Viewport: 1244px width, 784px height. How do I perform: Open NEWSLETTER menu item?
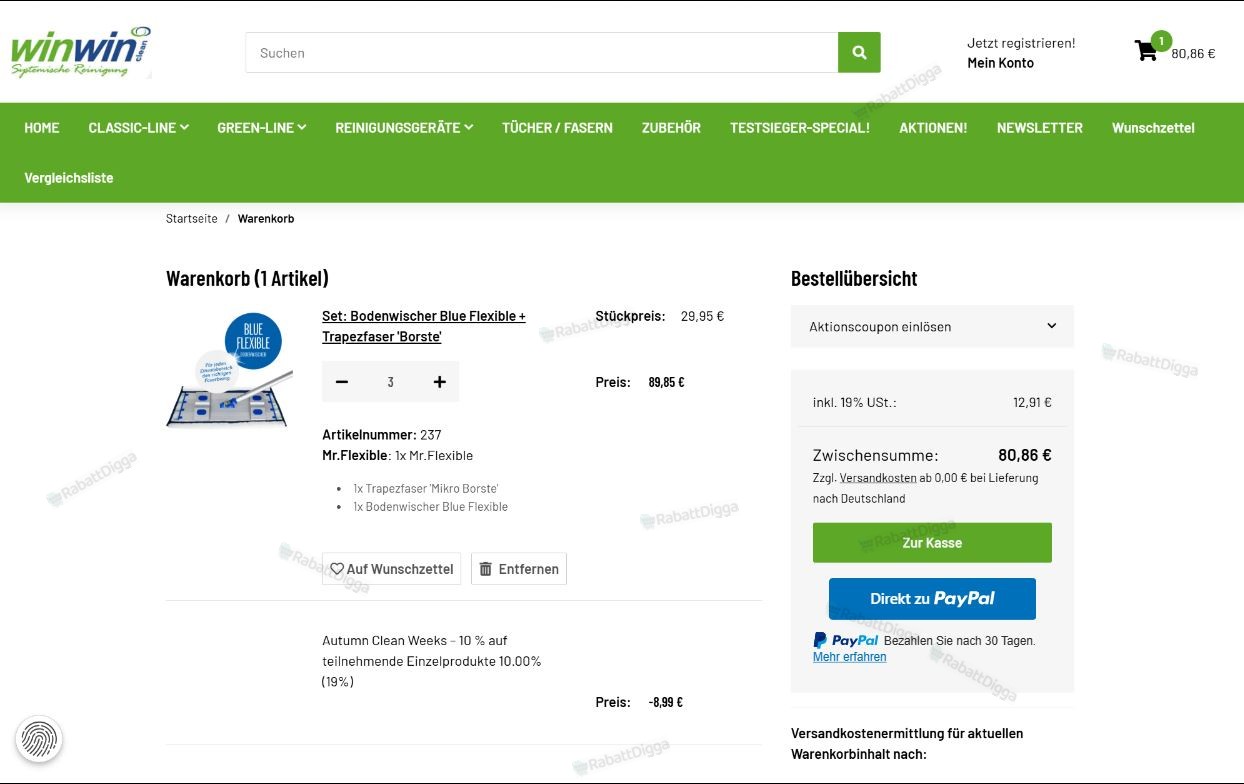pyautogui.click(x=1040, y=128)
